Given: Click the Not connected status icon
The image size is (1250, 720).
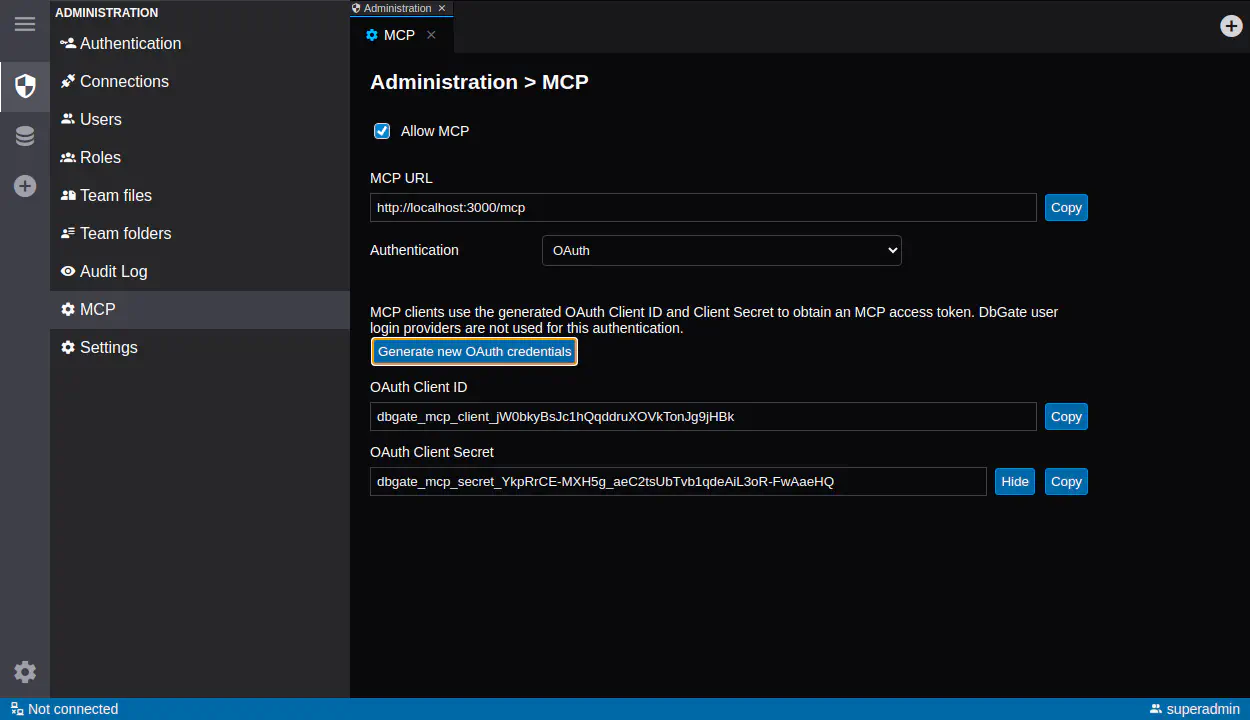Looking at the screenshot, I should [x=17, y=709].
